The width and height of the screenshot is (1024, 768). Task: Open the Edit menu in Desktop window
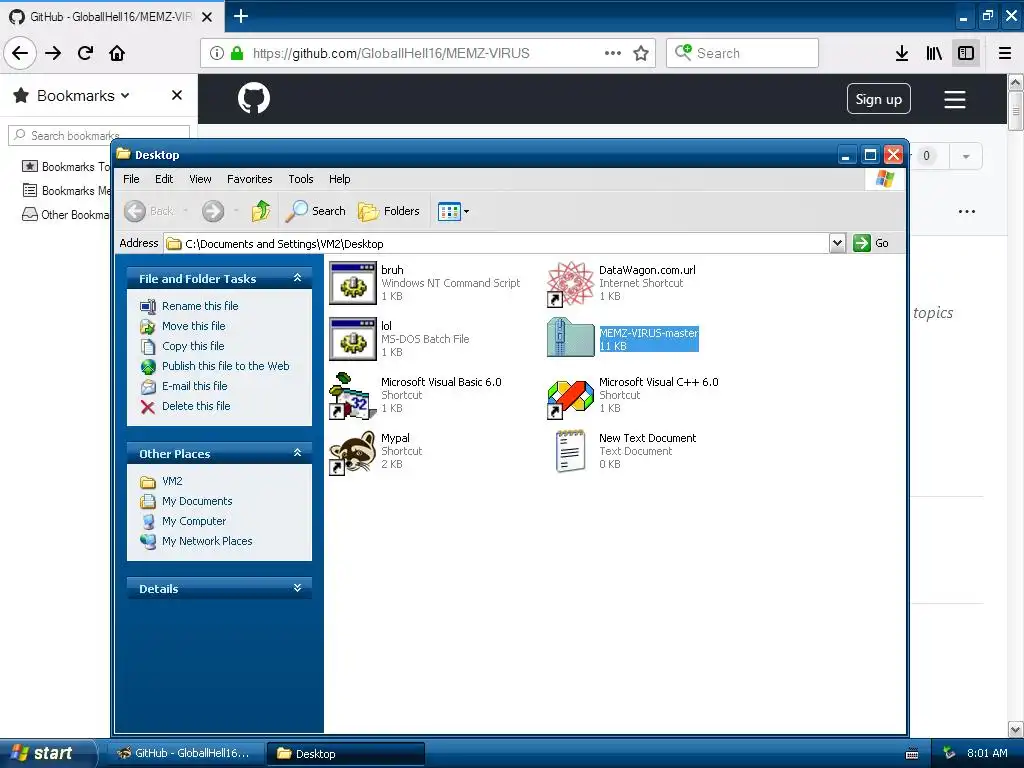coord(164,179)
